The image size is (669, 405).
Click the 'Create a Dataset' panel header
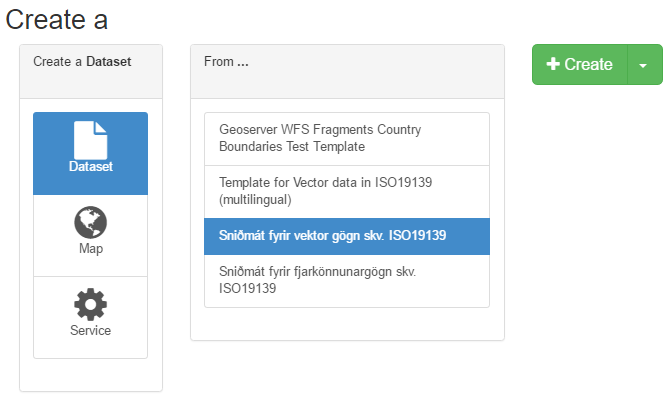click(82, 62)
